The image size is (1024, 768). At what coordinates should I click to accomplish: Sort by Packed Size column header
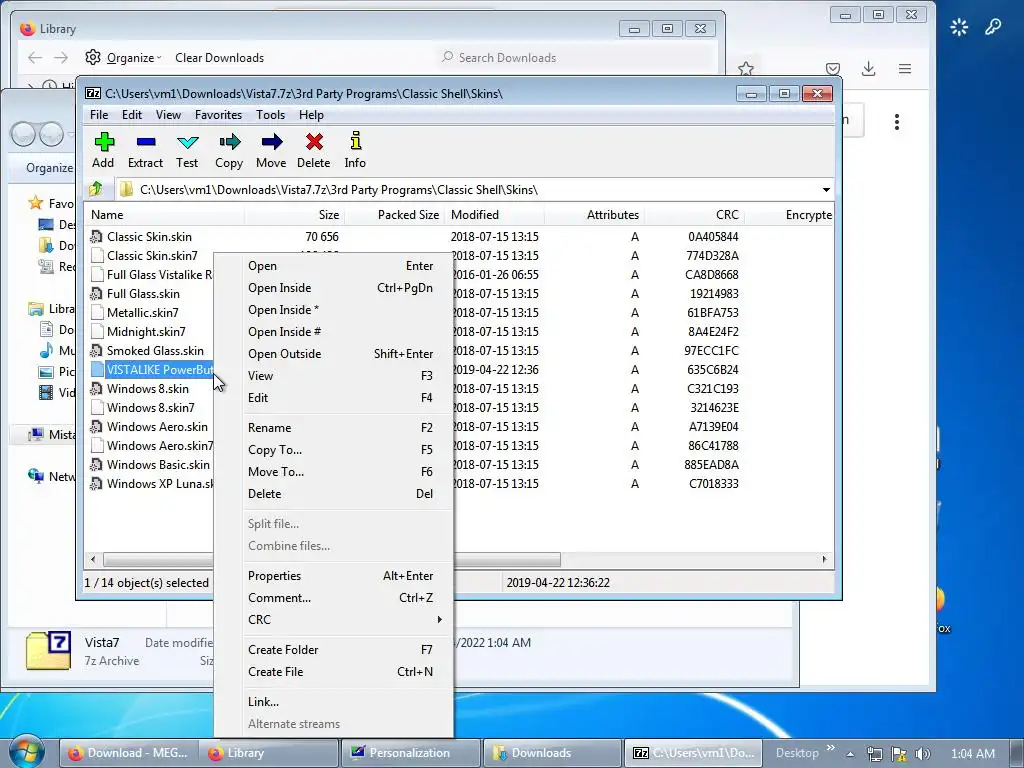(394, 215)
